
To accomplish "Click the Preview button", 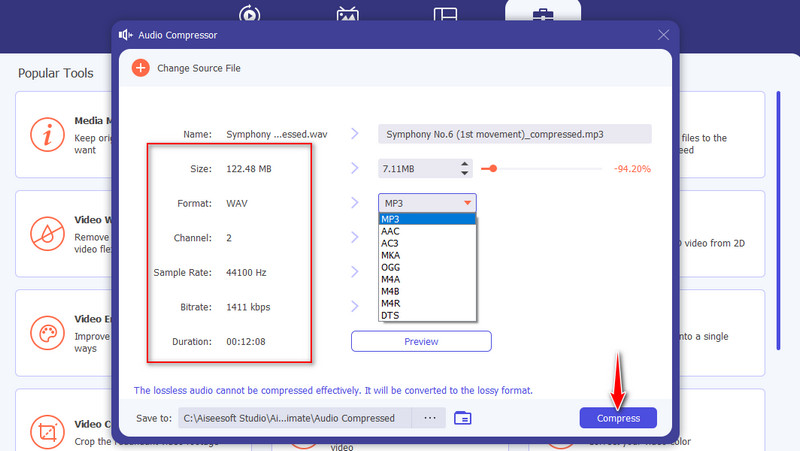I will pos(421,341).
